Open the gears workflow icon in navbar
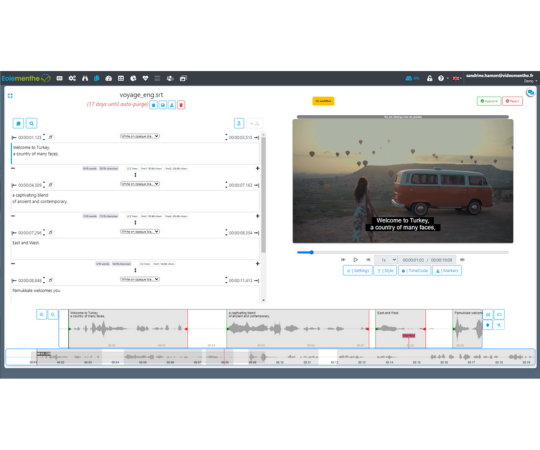 [x=72, y=79]
